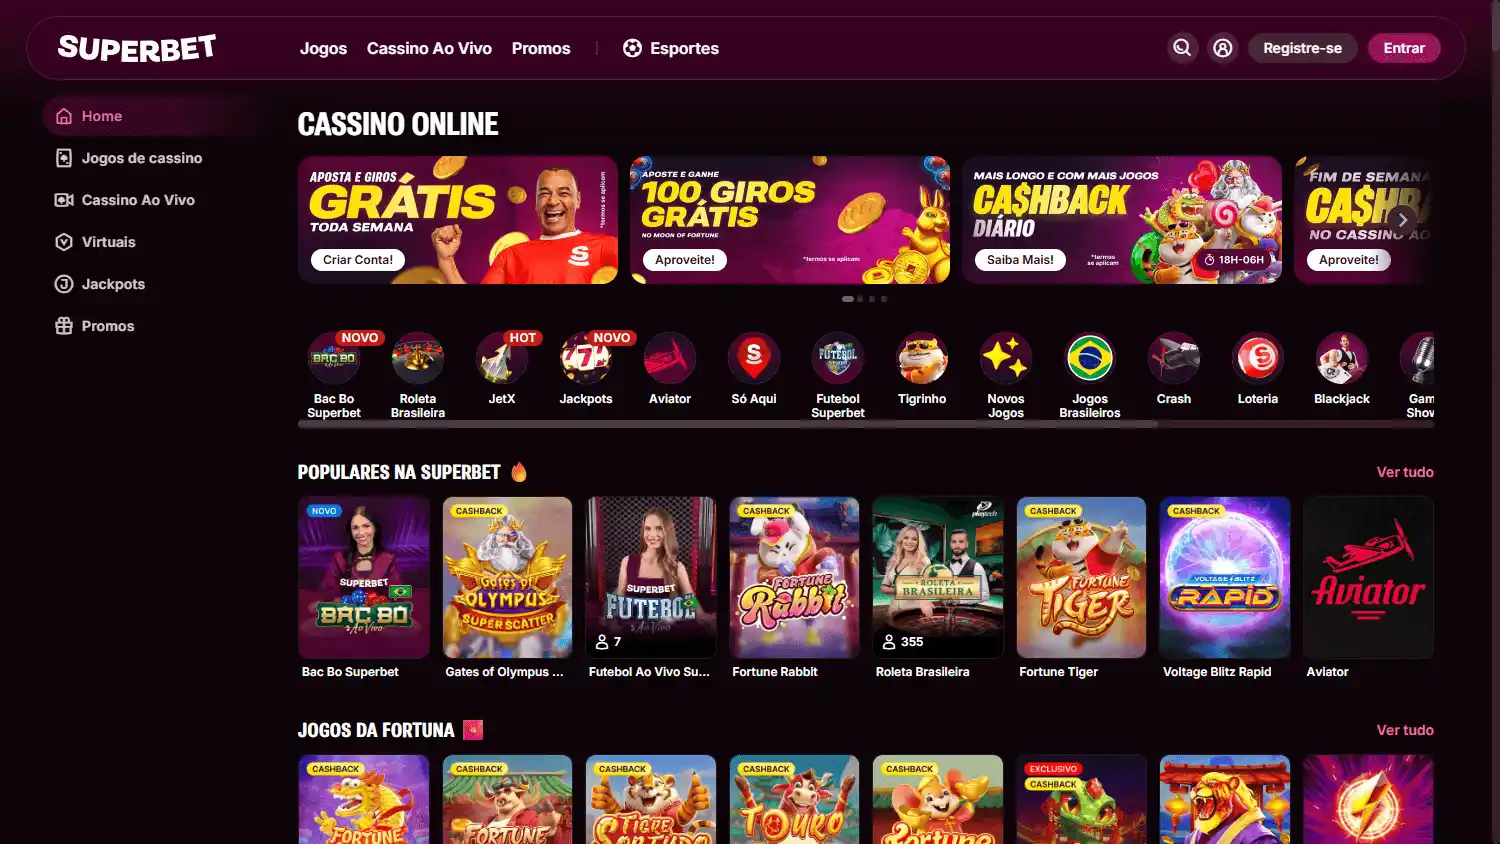Click Ver tudo for Jogos da Fortuna
The height and width of the screenshot is (844, 1500).
pyautogui.click(x=1405, y=730)
